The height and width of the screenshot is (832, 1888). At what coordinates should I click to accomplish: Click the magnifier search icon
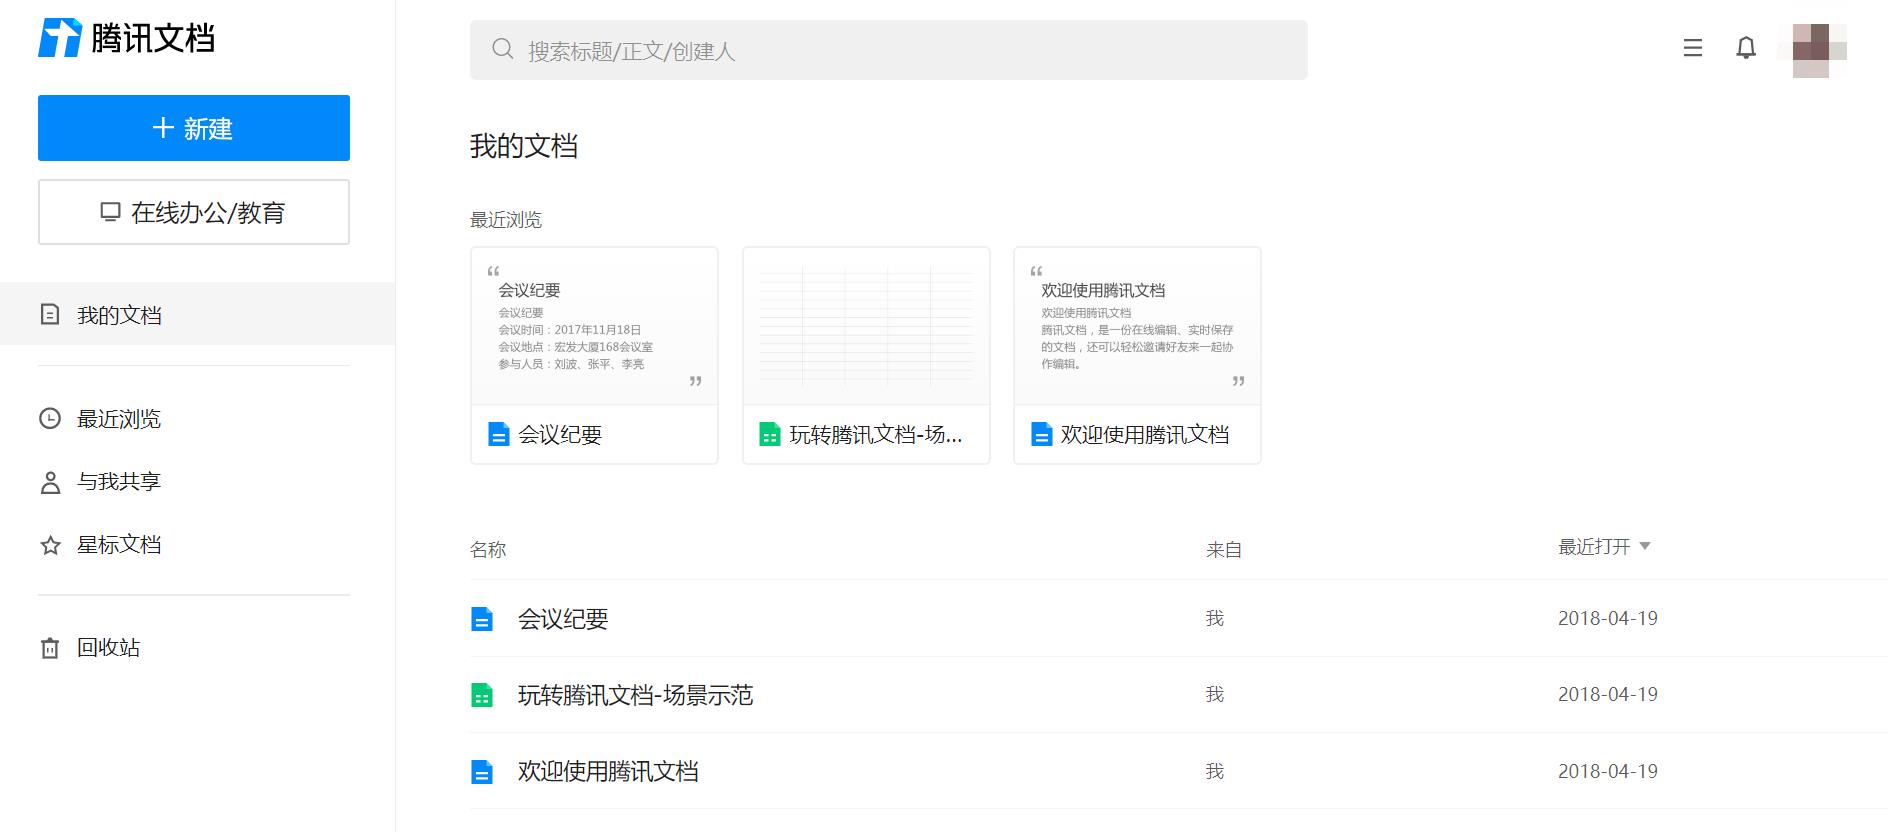(503, 49)
